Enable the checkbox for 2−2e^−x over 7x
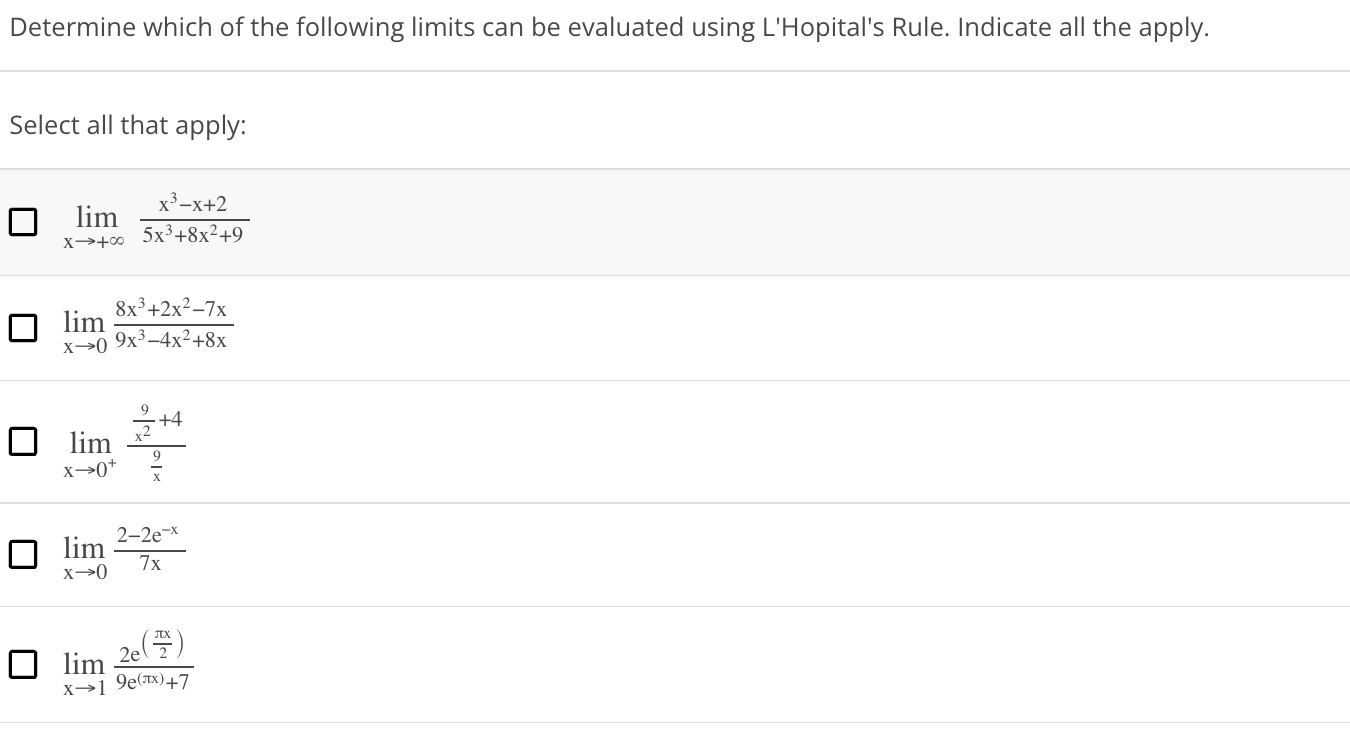1350x734 pixels. [23, 554]
